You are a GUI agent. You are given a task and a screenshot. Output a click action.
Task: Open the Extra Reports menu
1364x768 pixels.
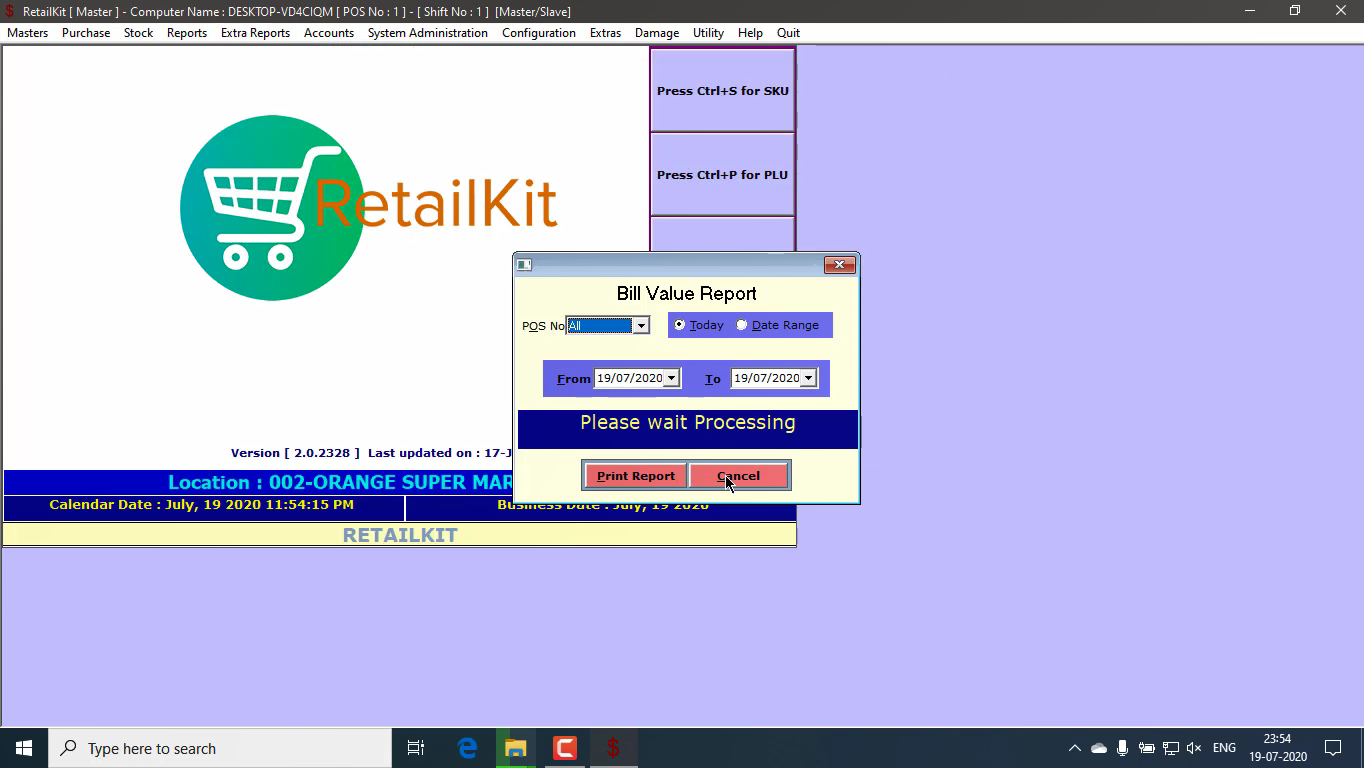[x=255, y=33]
